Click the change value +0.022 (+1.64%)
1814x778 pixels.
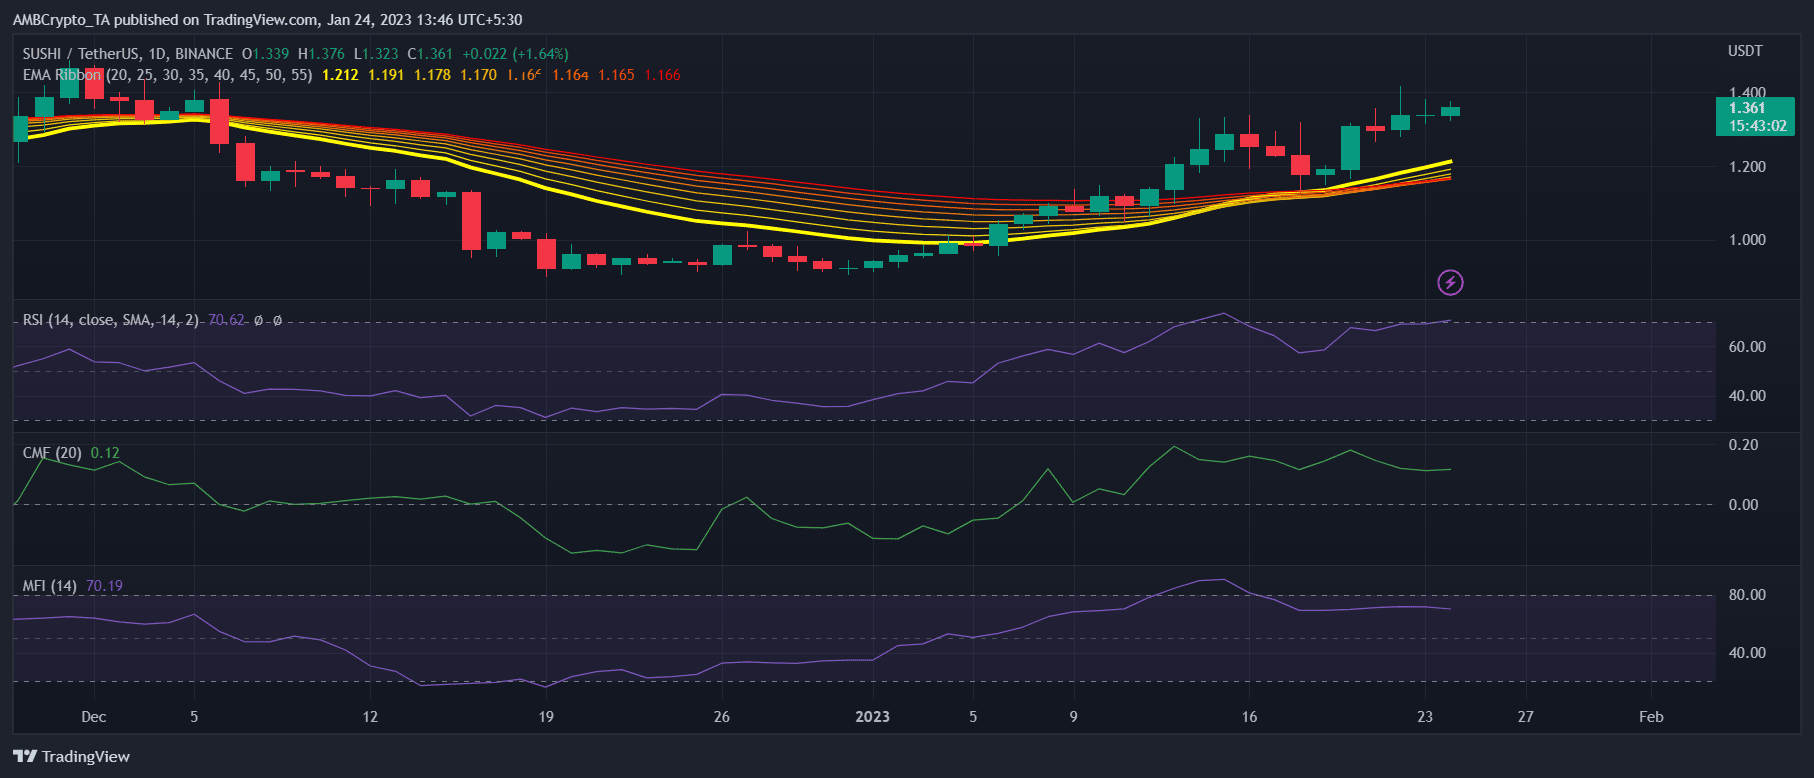[516, 54]
